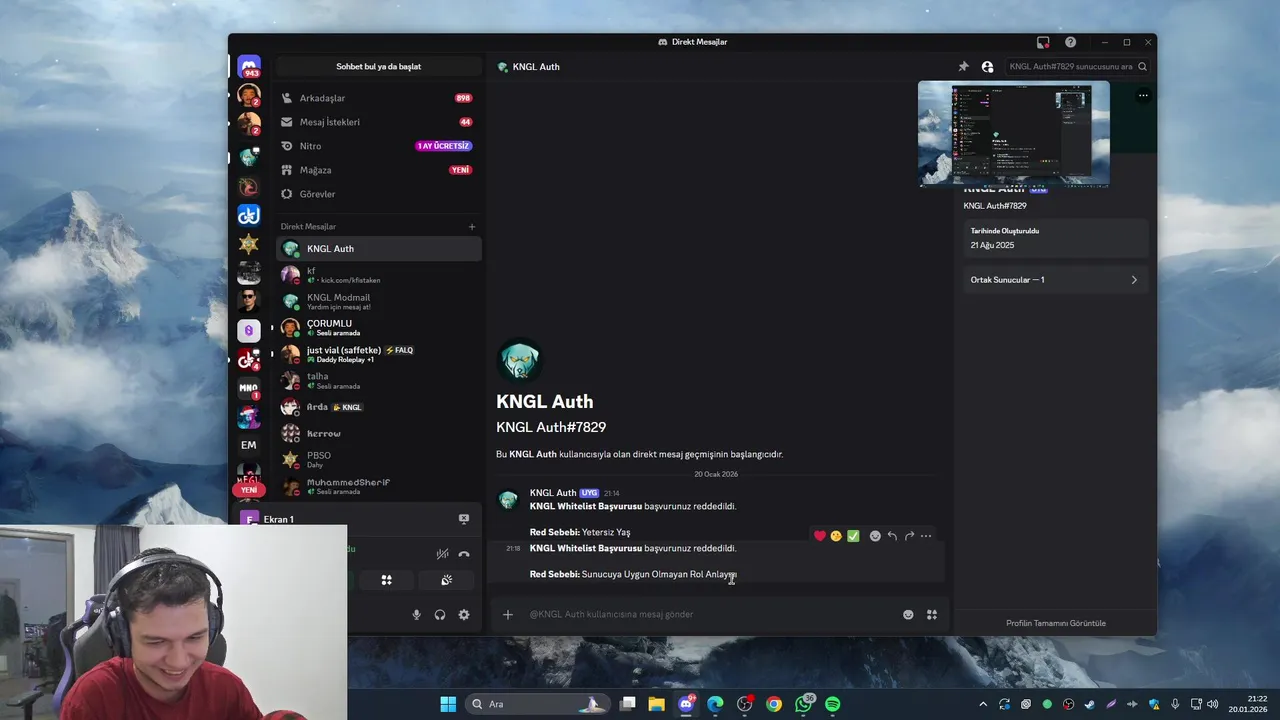Open the Arkadaşlar section
The height and width of the screenshot is (720, 1280).
point(378,98)
